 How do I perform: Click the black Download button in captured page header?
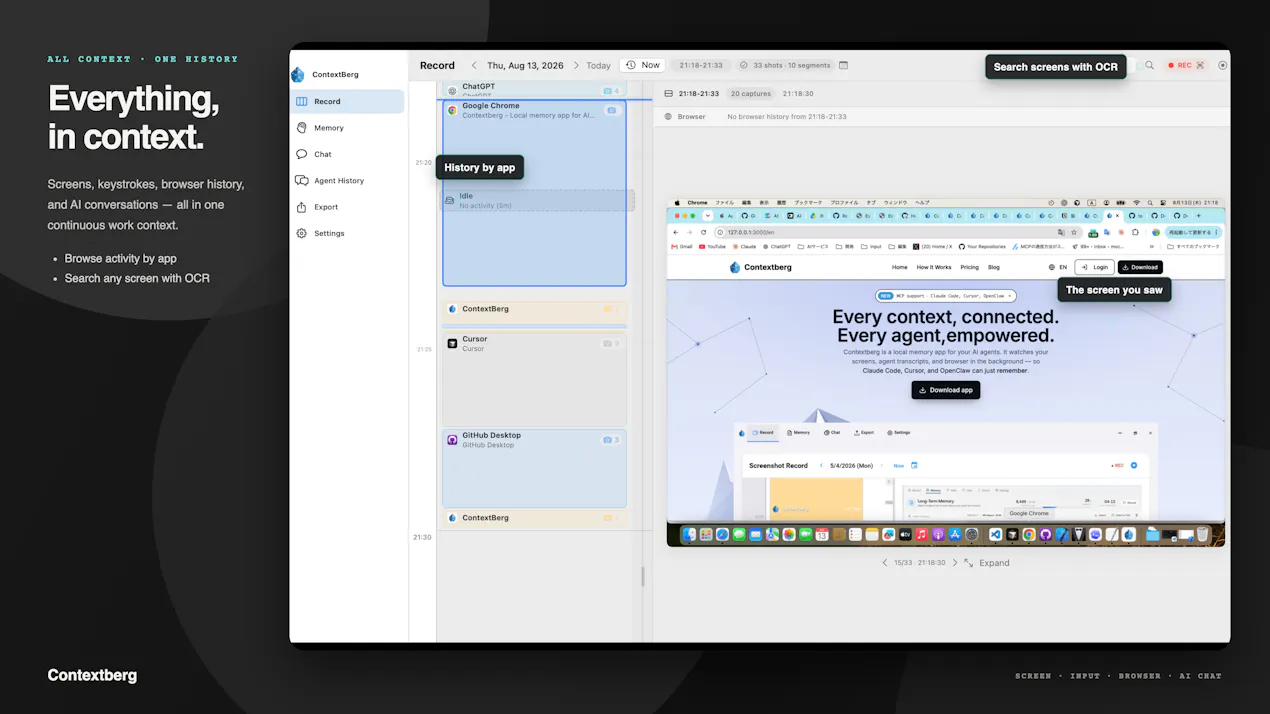[1140, 267]
